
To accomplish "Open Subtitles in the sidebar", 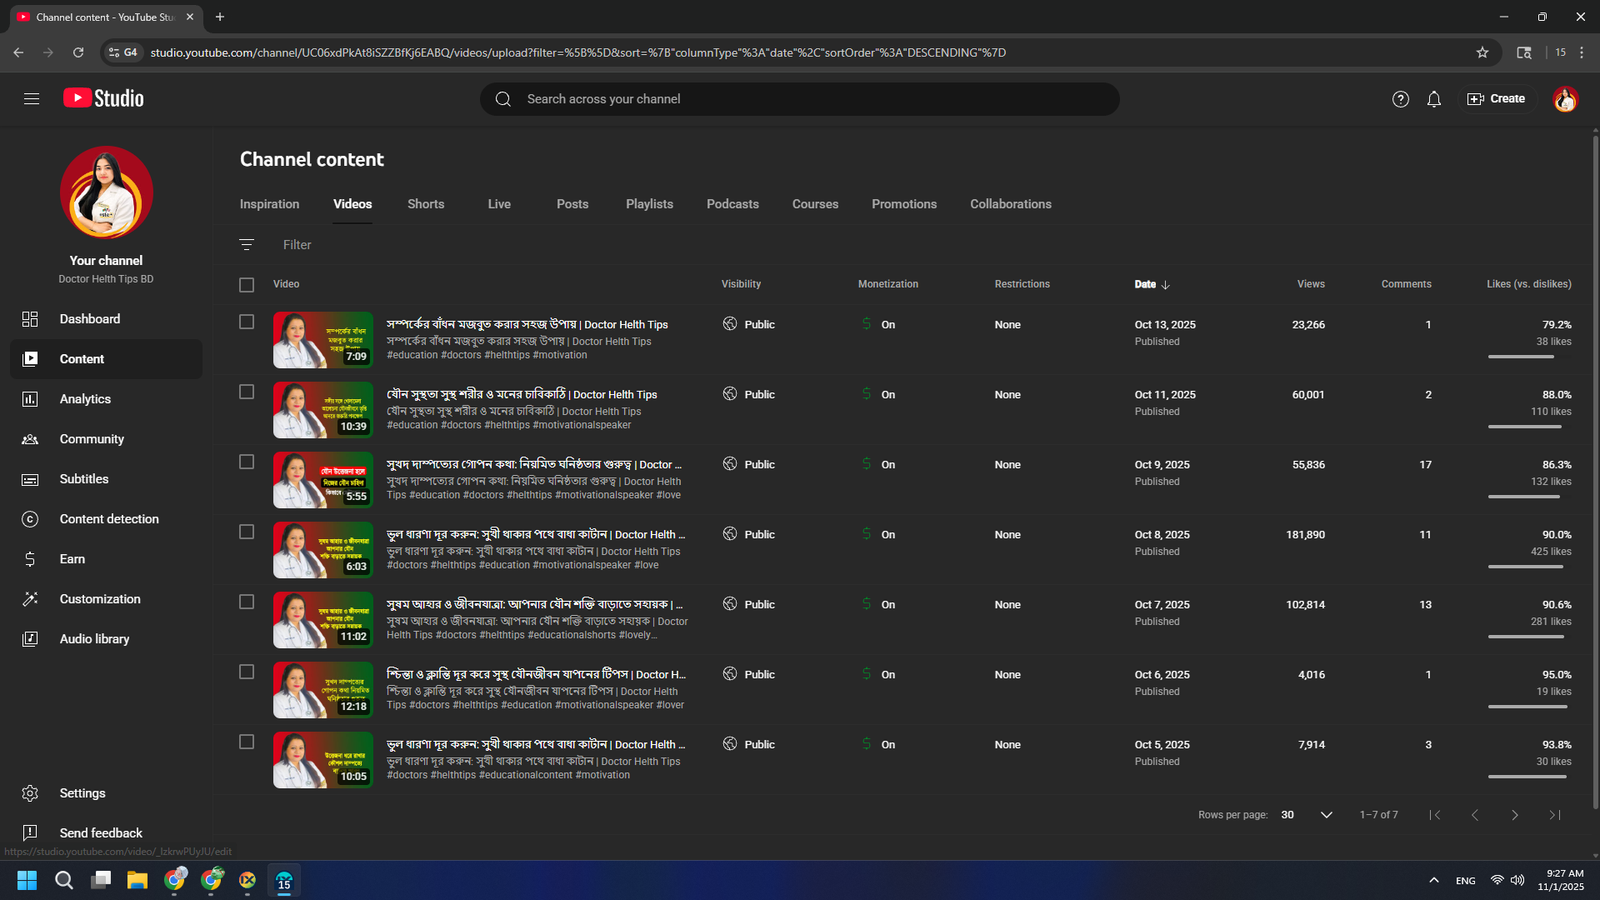I will coord(84,479).
